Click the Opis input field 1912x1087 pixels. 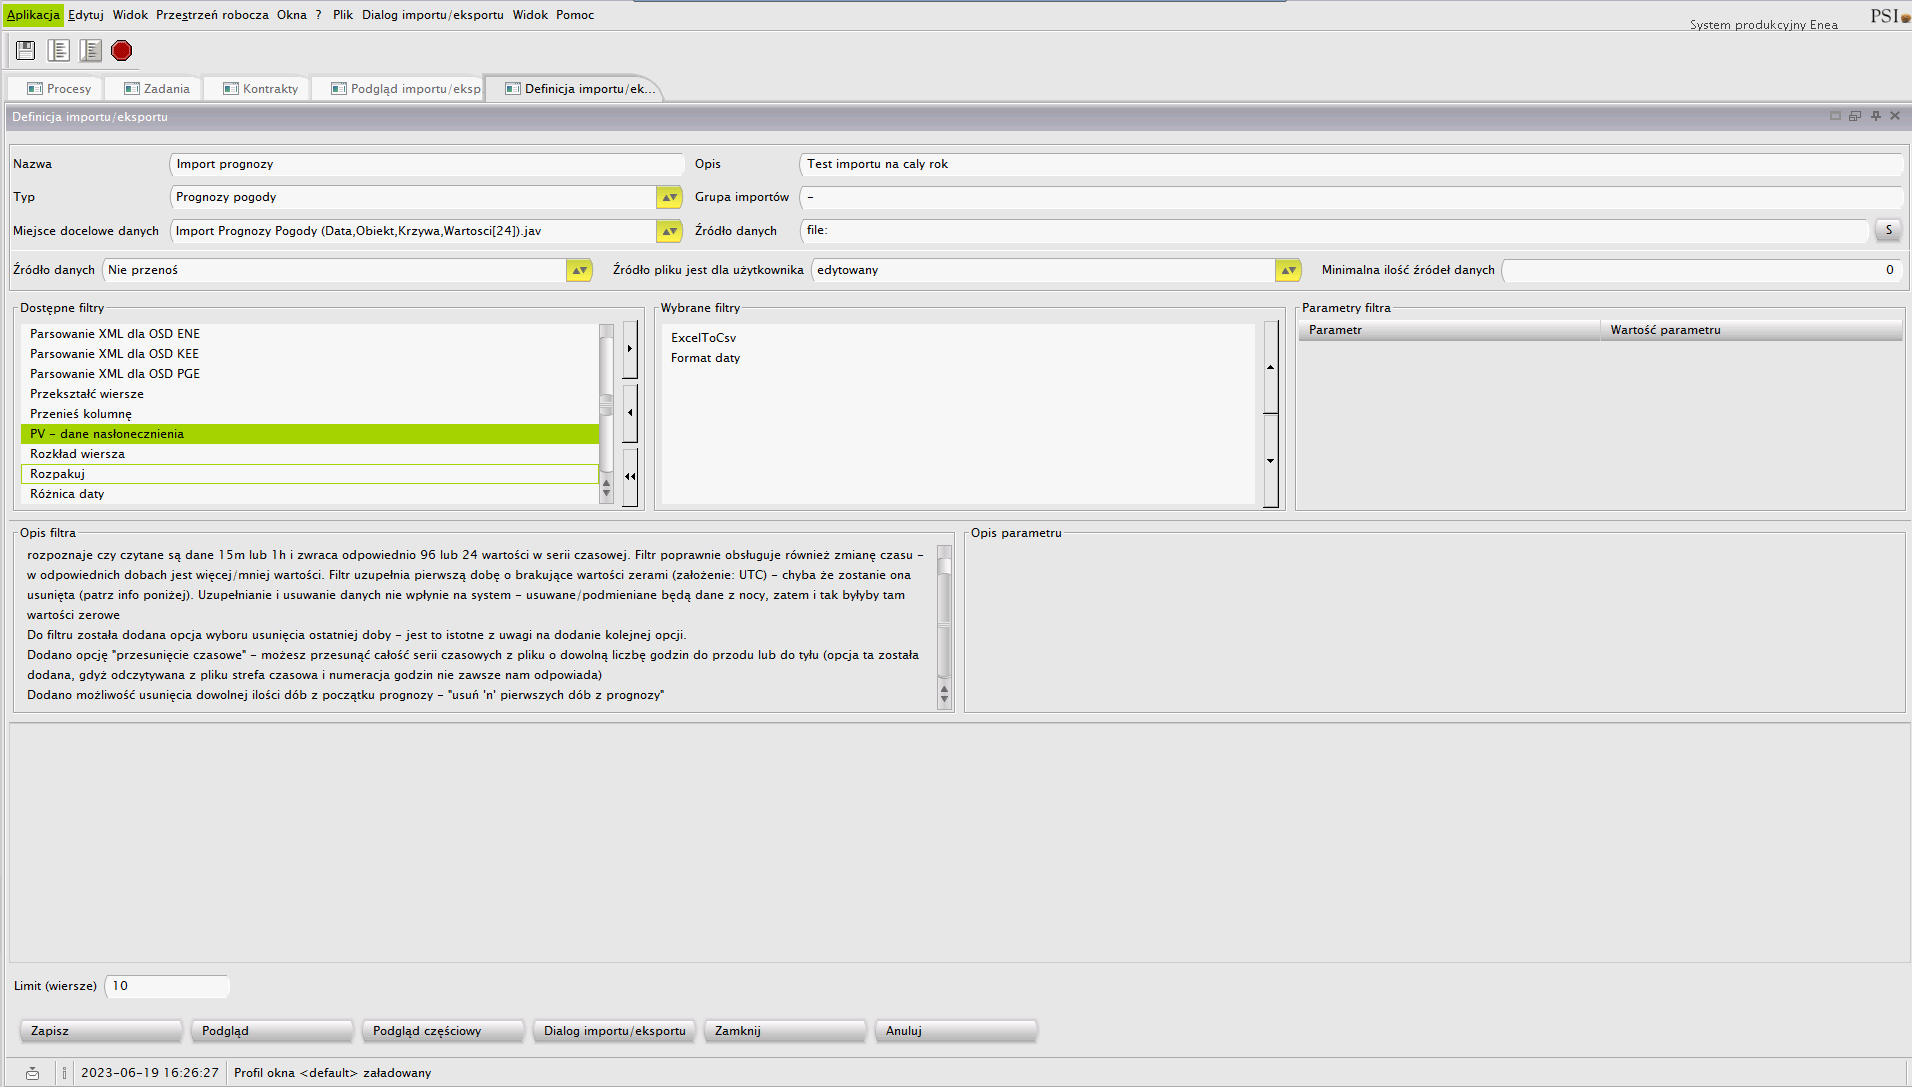pyautogui.click(x=1351, y=164)
